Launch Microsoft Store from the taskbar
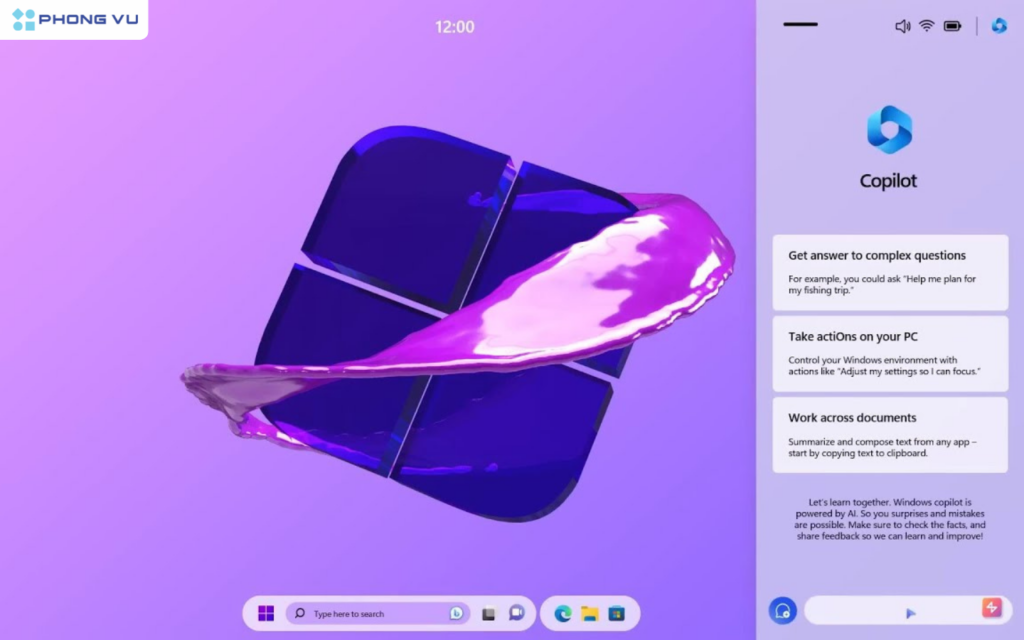 617,613
